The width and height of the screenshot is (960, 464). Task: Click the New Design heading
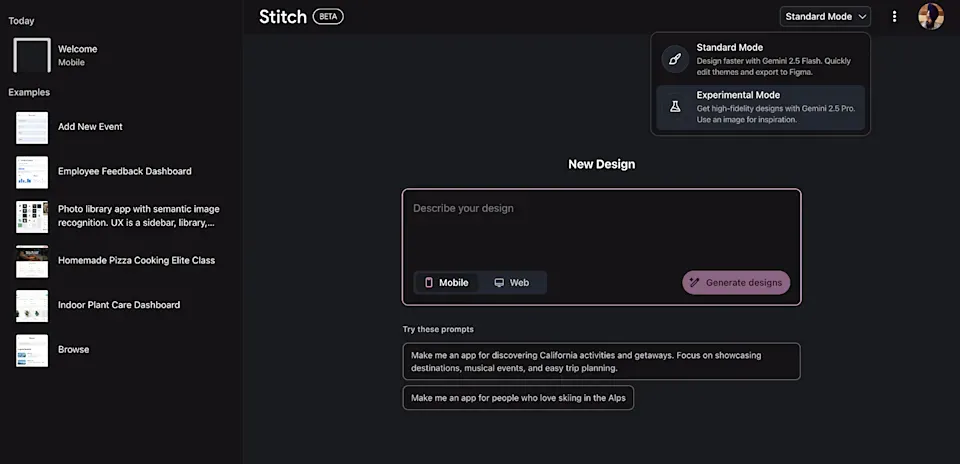coord(601,164)
